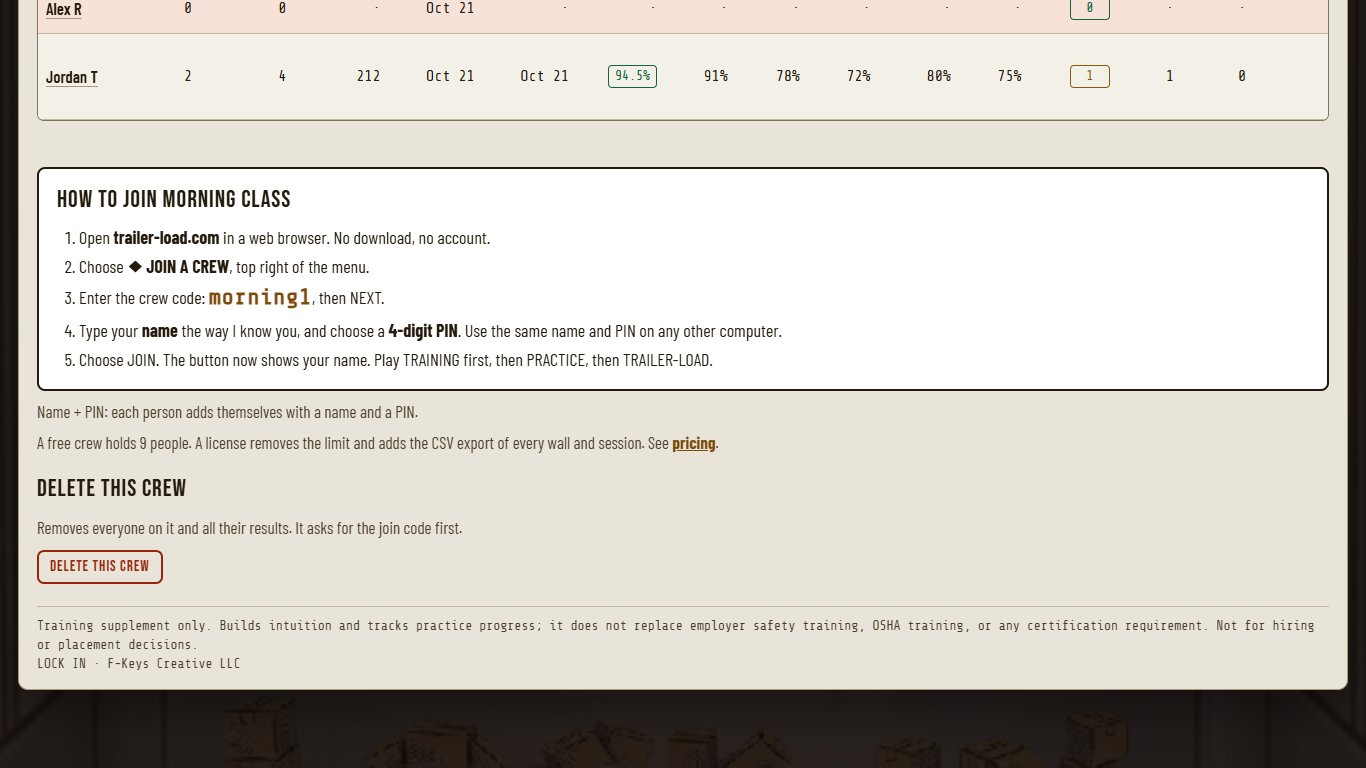The width and height of the screenshot is (1366, 768).
Task: Open Alex R's name link
Action: click(64, 9)
